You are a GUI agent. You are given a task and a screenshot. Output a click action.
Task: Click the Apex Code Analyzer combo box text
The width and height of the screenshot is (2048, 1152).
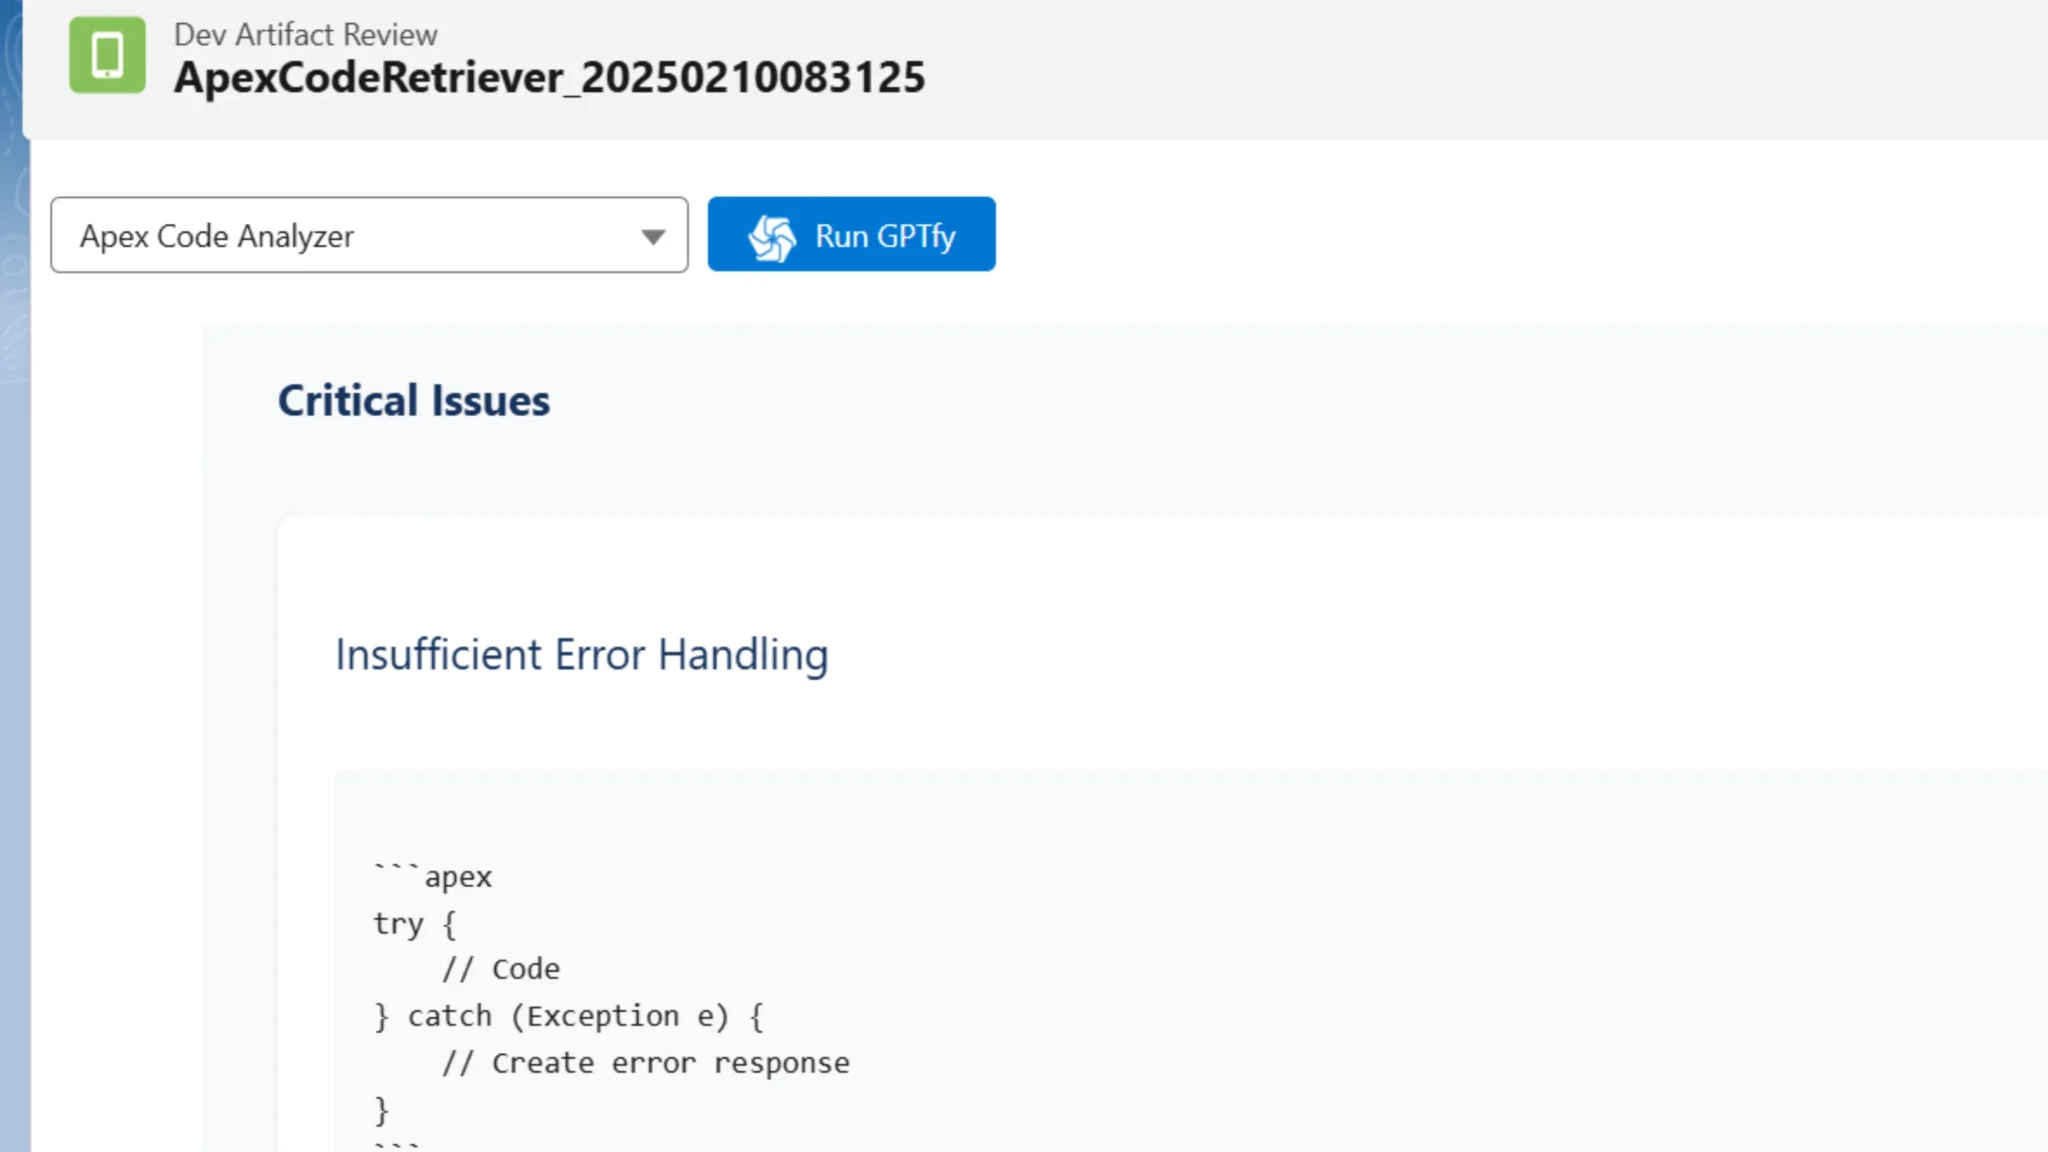coord(217,237)
